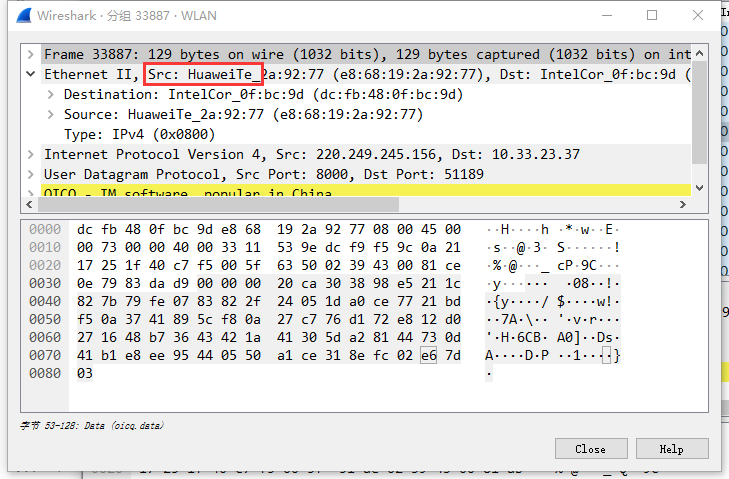Select Frame 33887 summary line text

tap(367, 54)
